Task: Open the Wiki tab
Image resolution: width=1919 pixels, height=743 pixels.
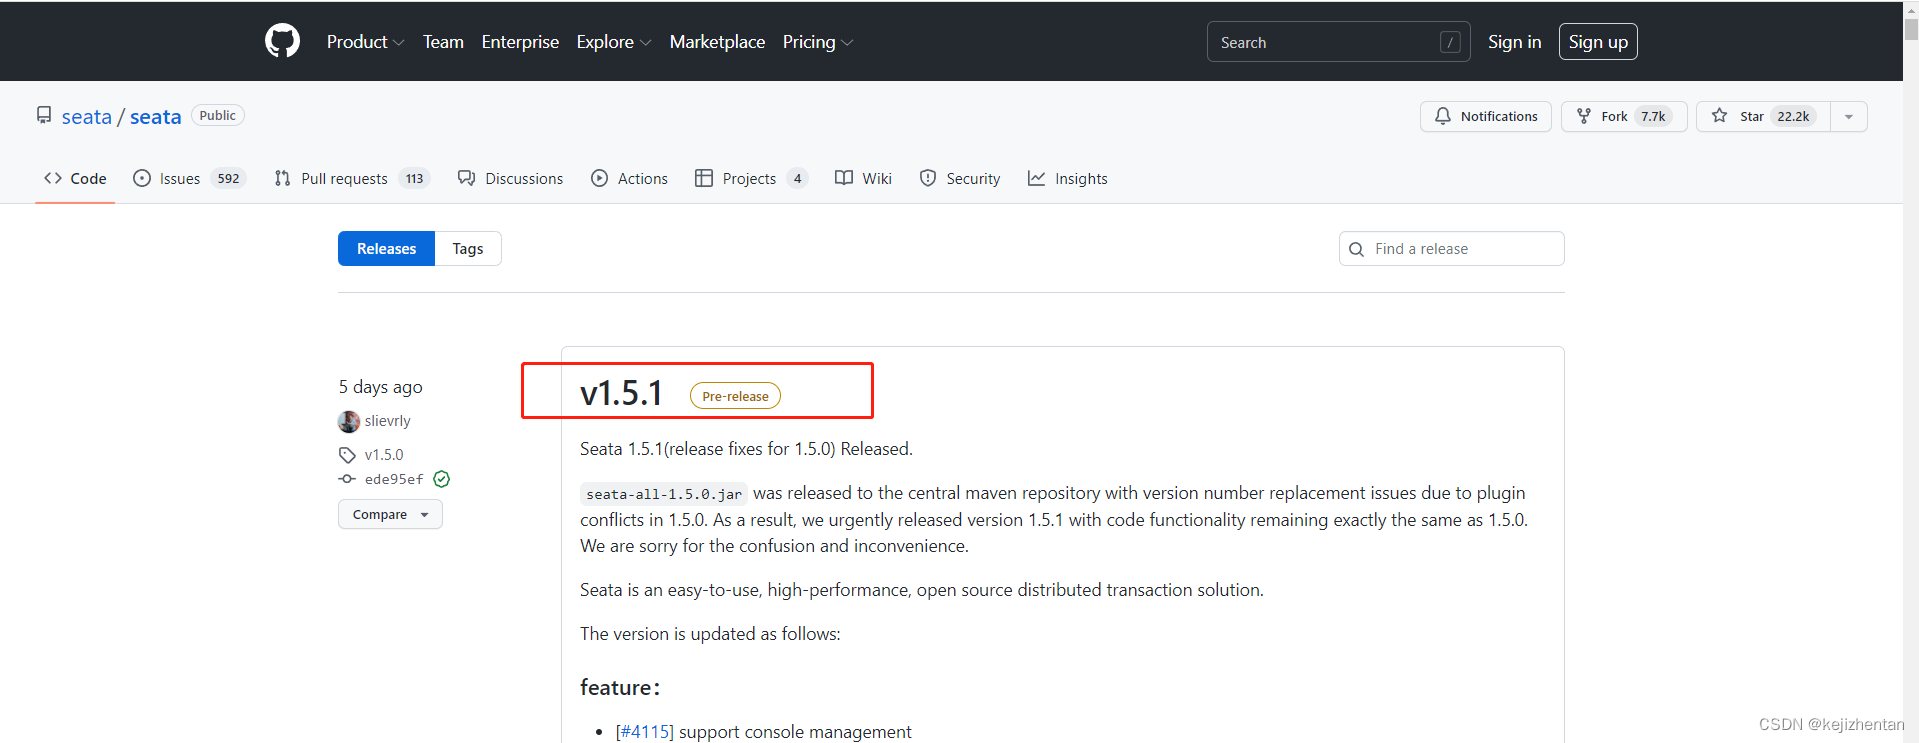Action: [x=863, y=178]
